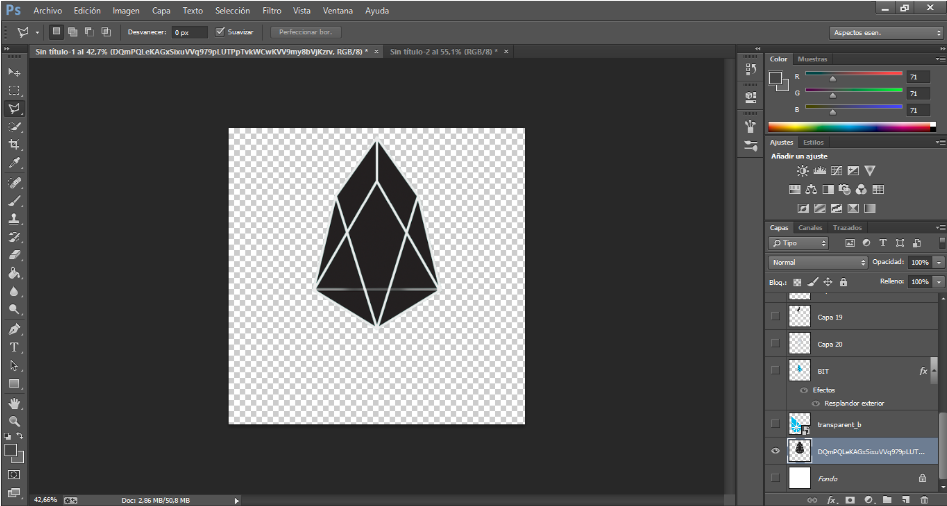The height and width of the screenshot is (506, 947).
Task: Show layer Capa 19
Action: [x=775, y=316]
